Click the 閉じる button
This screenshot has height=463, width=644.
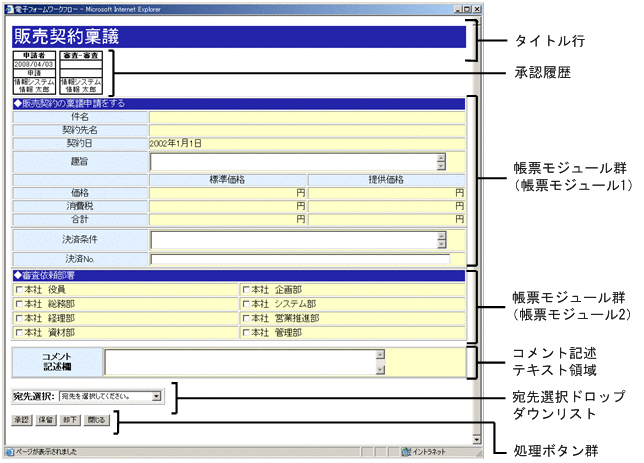[97, 420]
